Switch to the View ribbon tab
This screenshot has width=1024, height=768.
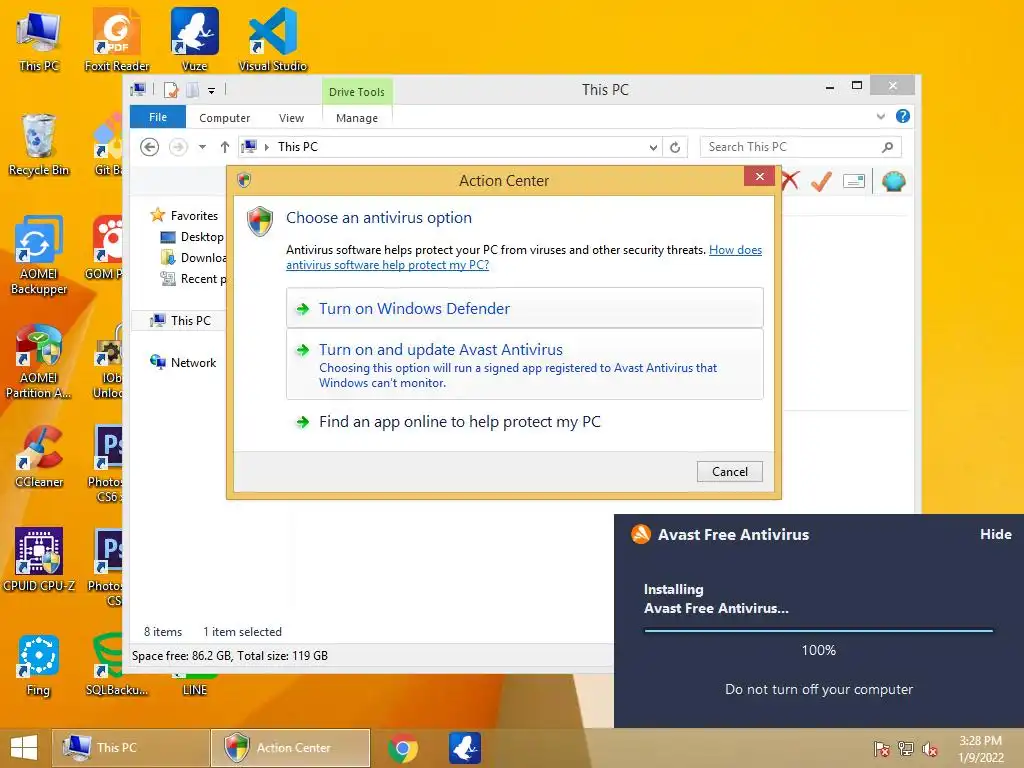(x=291, y=118)
